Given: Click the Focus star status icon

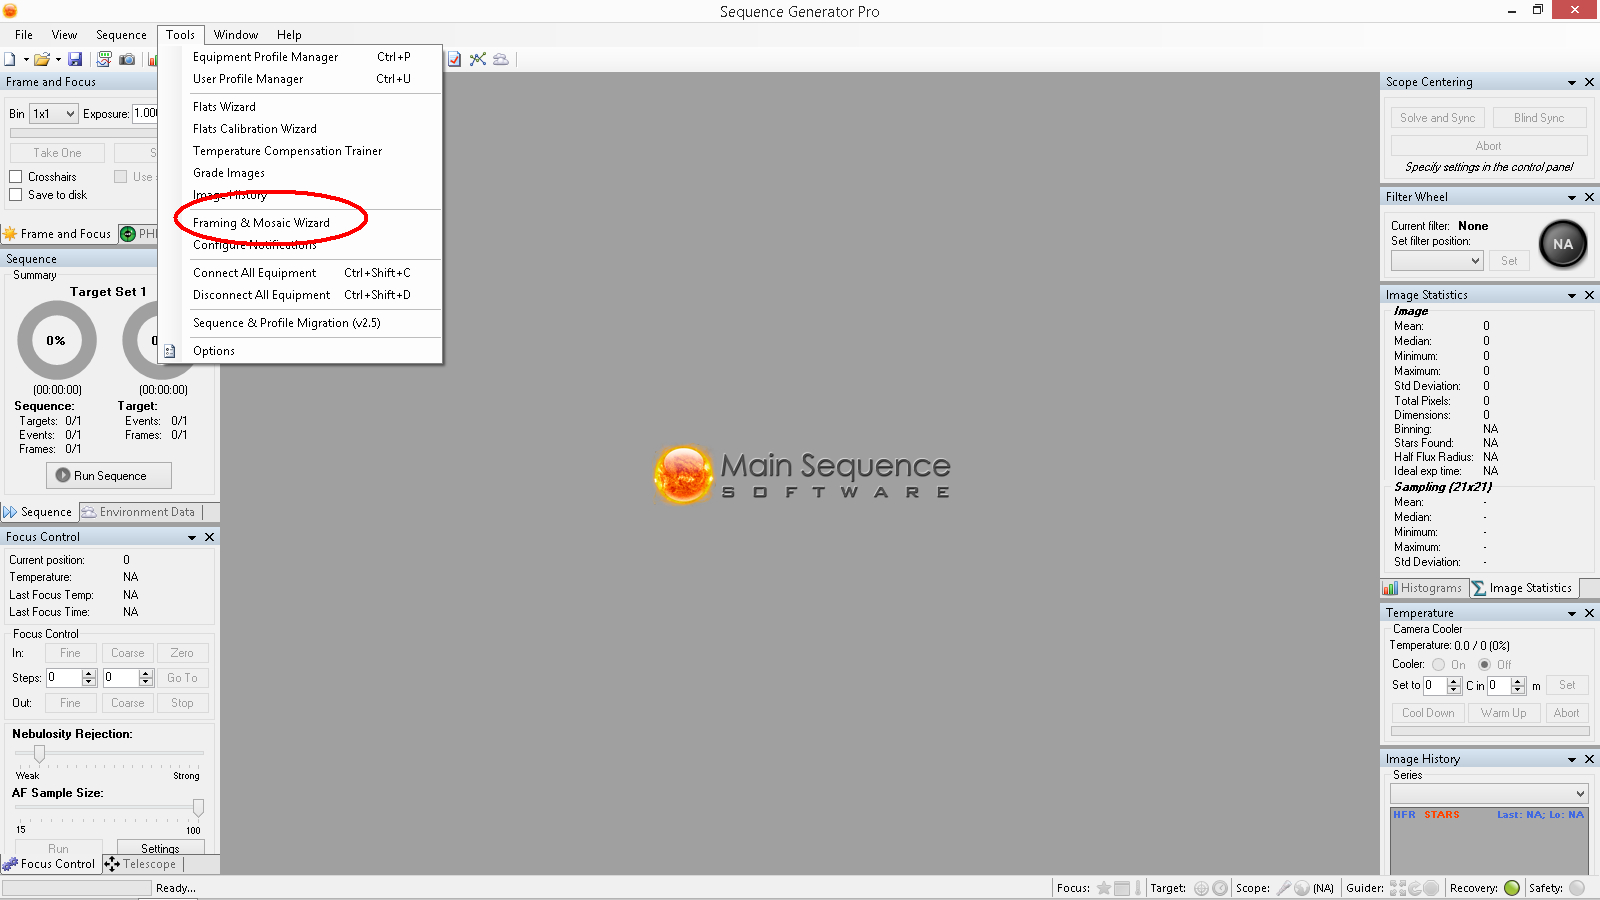Looking at the screenshot, I should coord(1104,888).
